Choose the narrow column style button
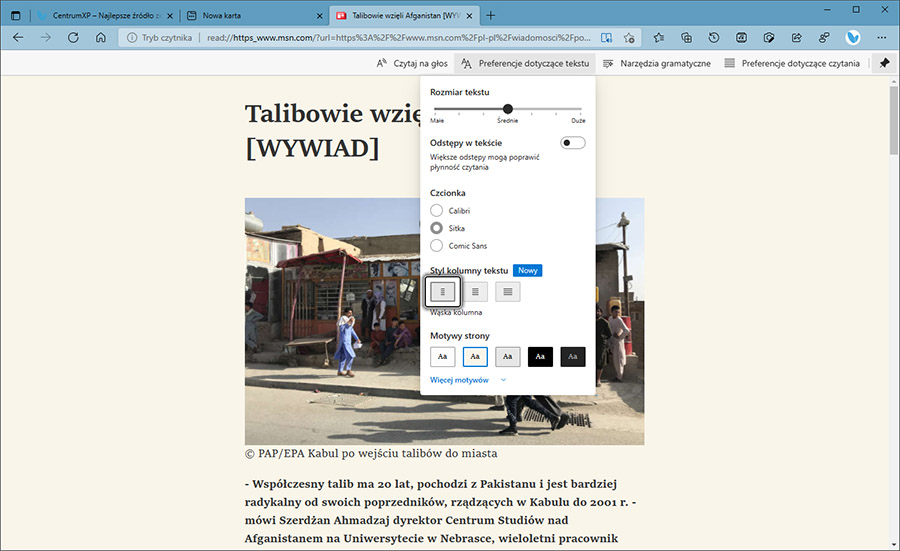The height and width of the screenshot is (551, 900). (x=443, y=292)
